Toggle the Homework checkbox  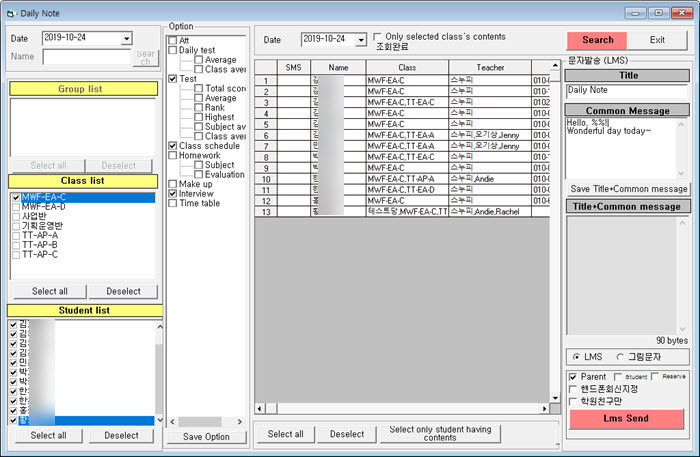coord(173,155)
